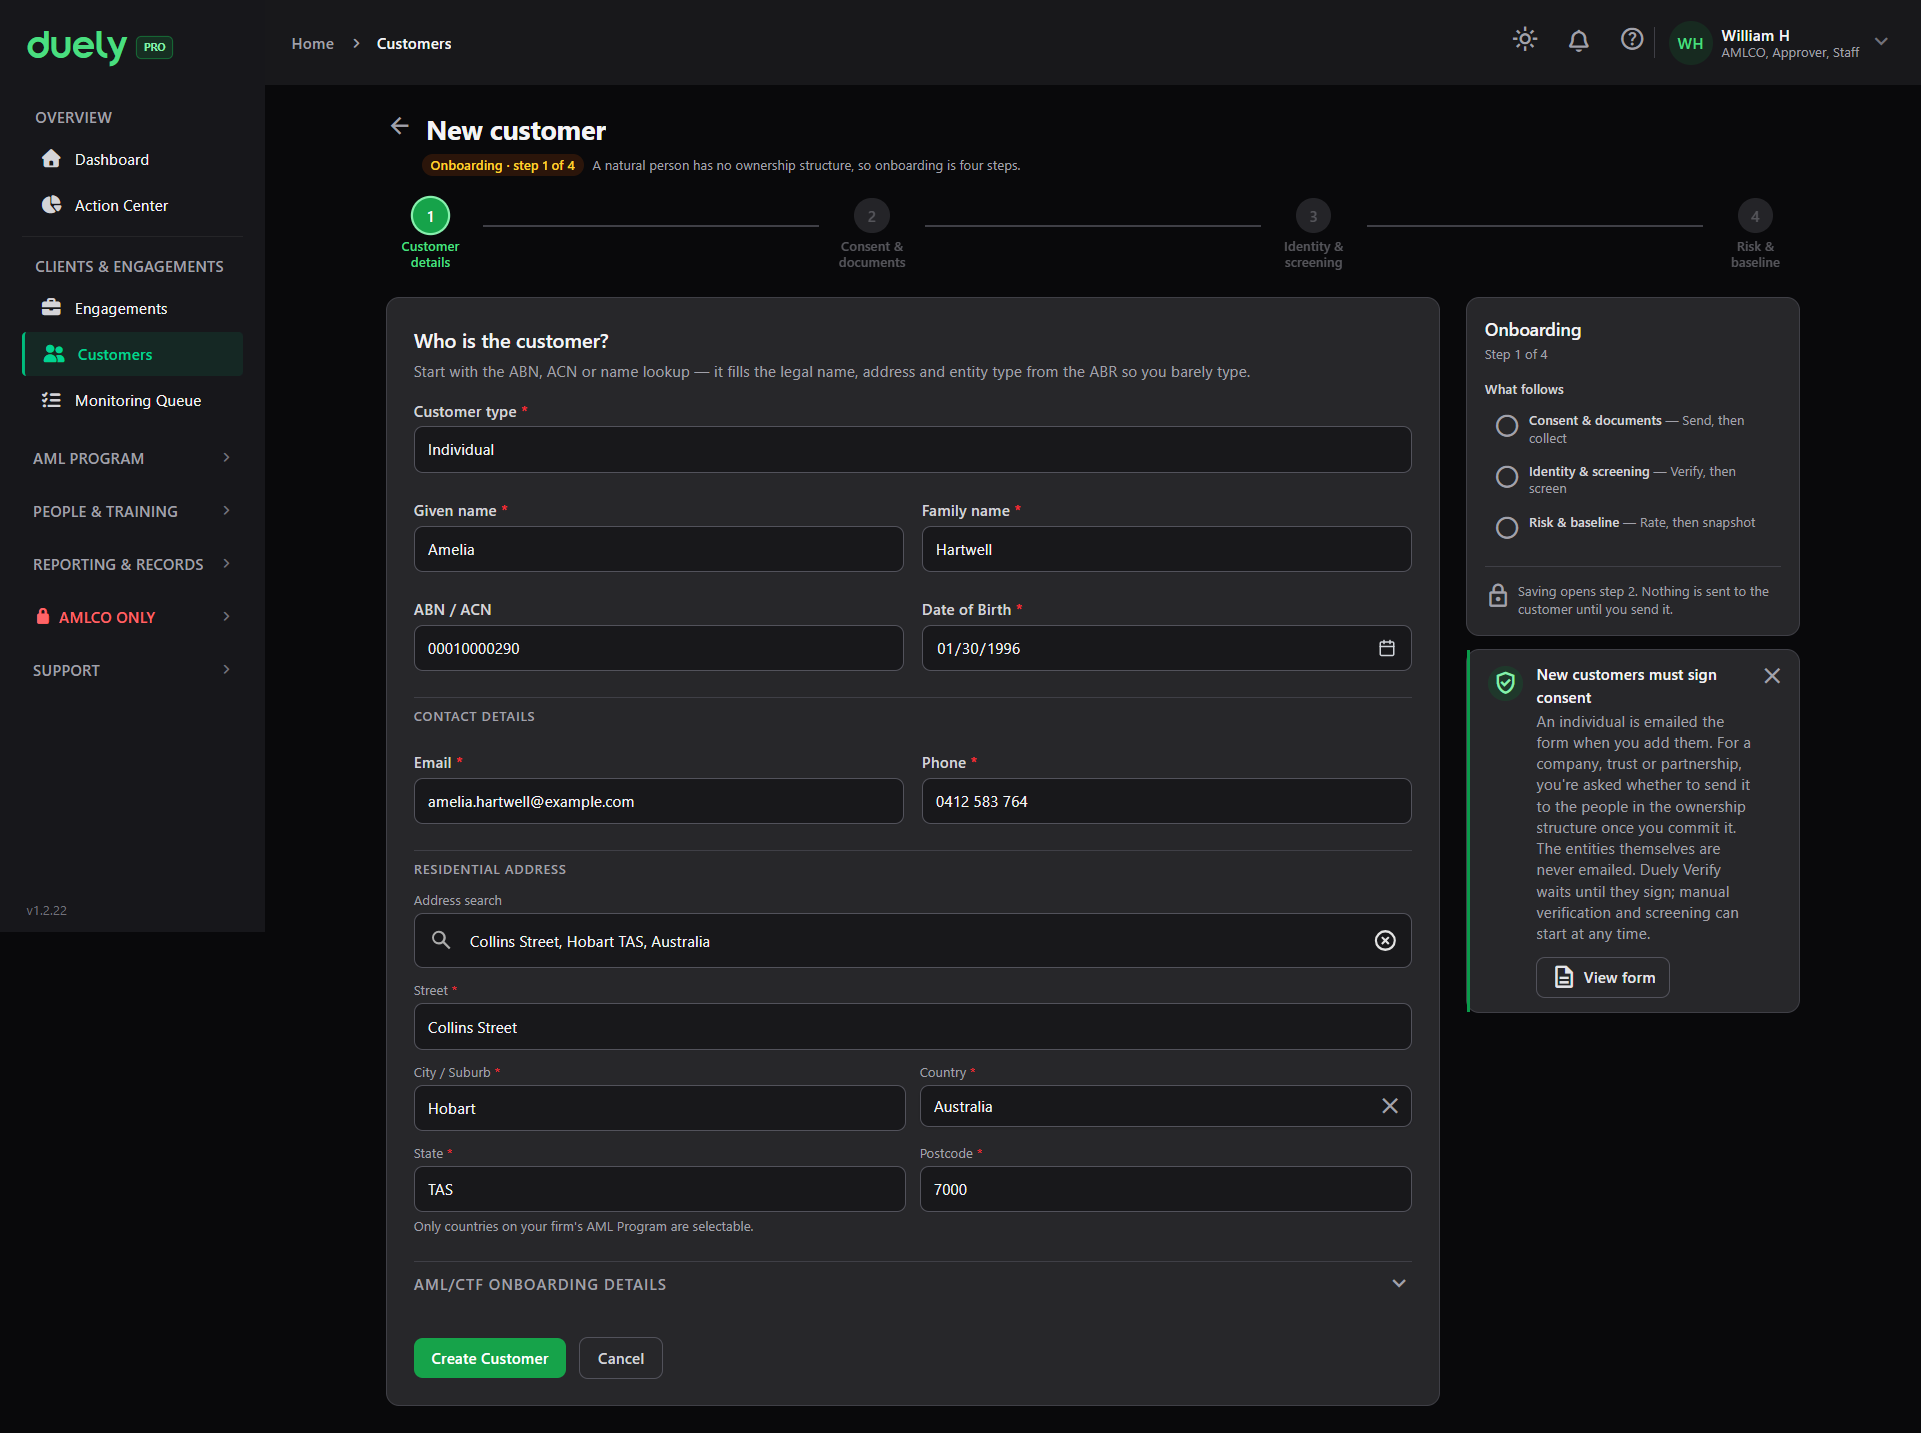The width and height of the screenshot is (1921, 1433).
Task: Open Dashboard in the sidebar
Action: [x=132, y=159]
